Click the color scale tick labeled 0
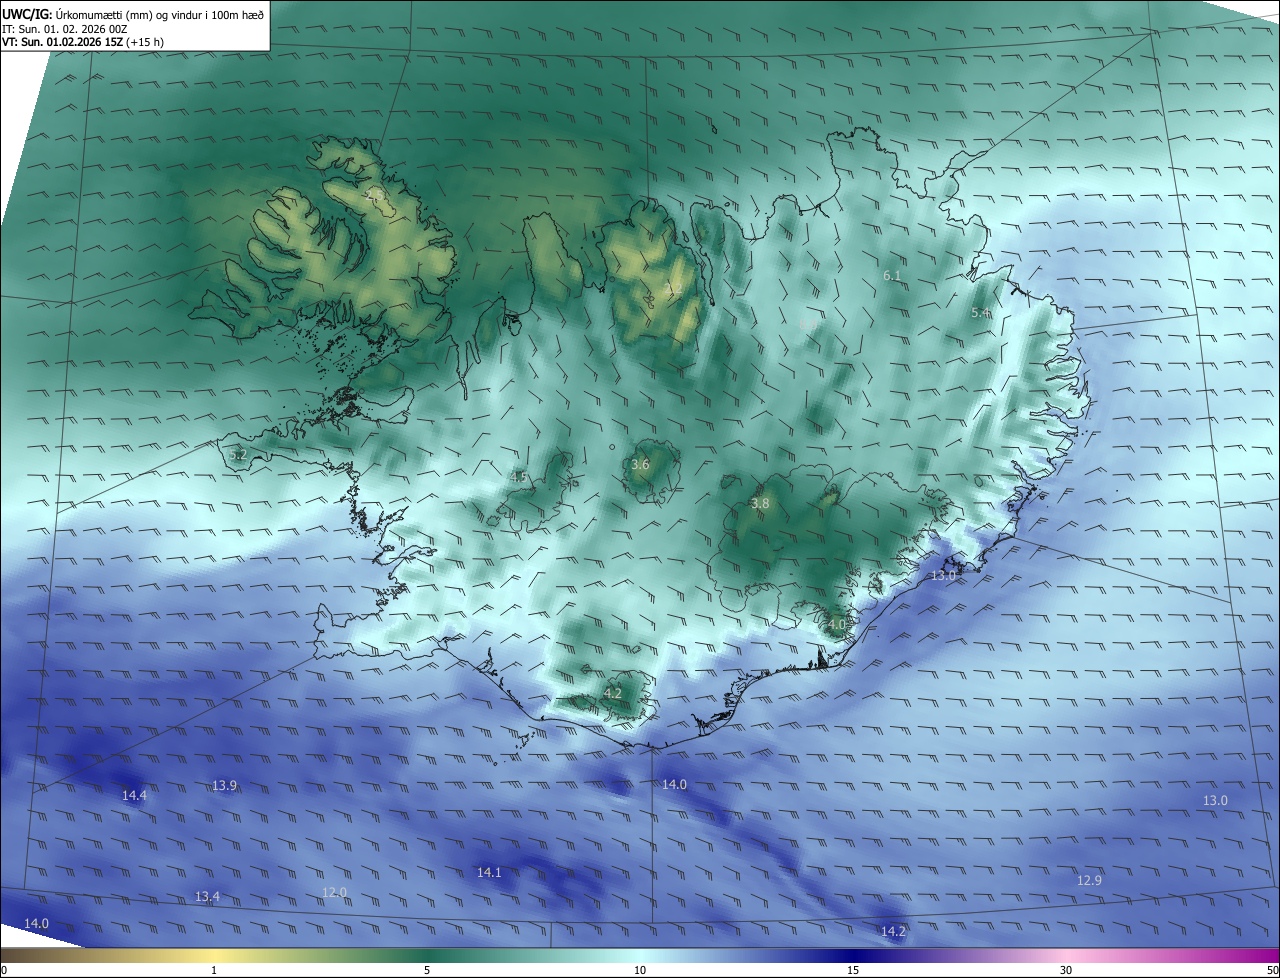 click(4, 970)
